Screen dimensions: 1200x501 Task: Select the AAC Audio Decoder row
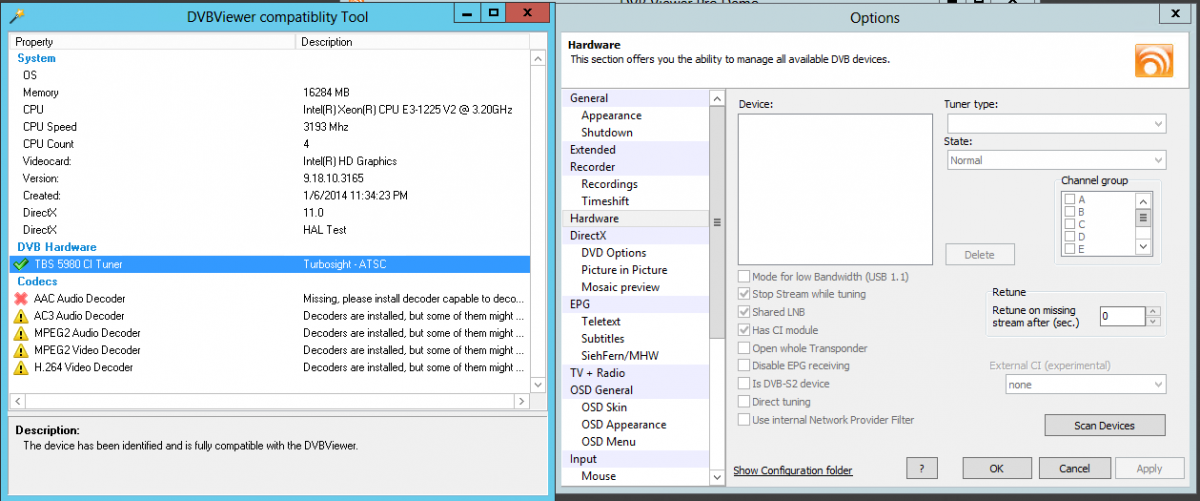pos(270,298)
